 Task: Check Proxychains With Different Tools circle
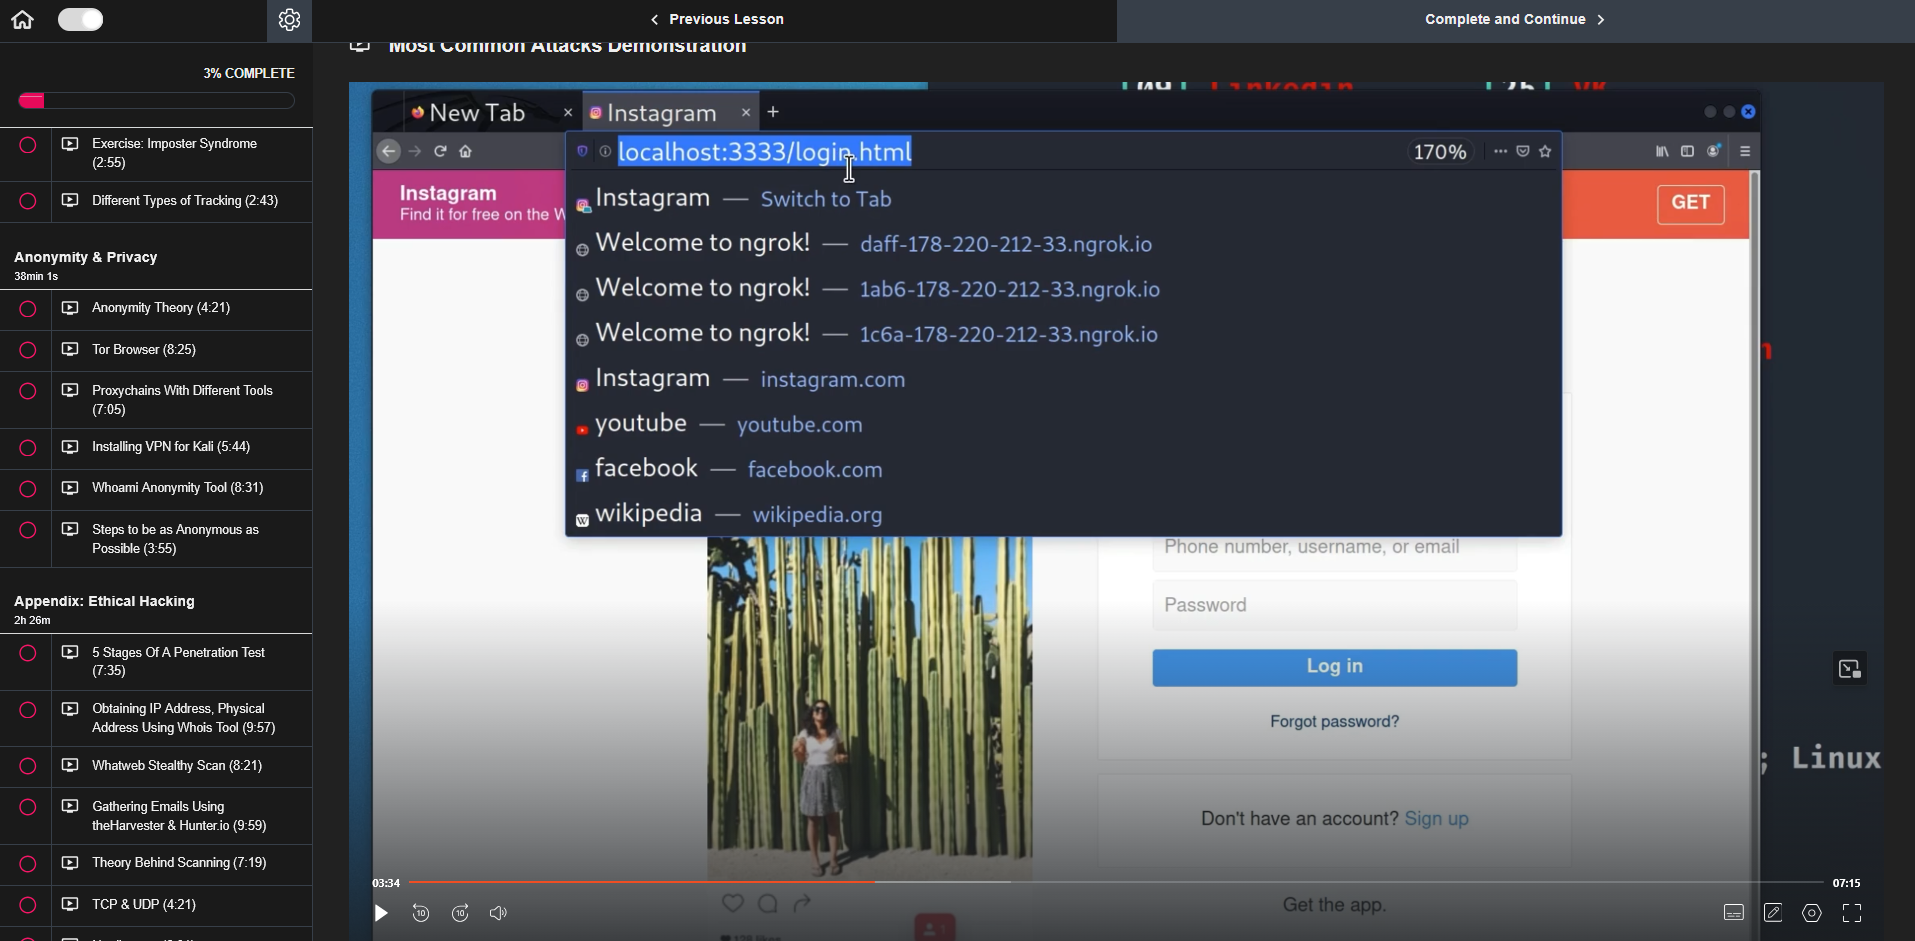tap(28, 391)
